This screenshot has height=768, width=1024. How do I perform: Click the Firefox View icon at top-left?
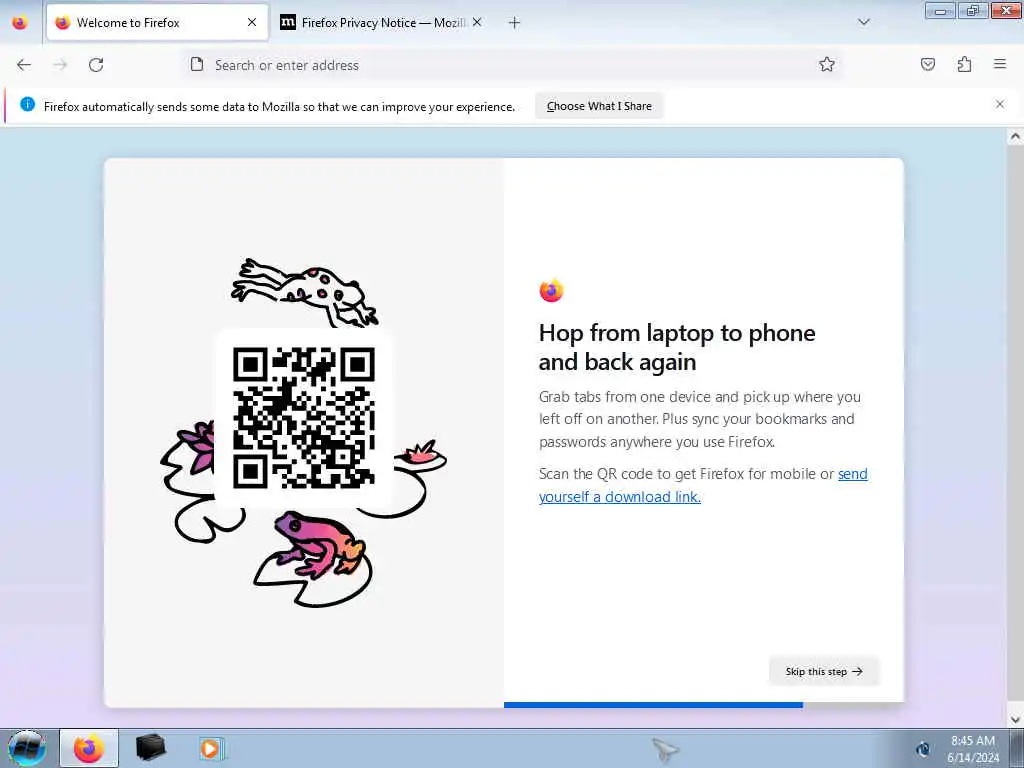tap(20, 23)
